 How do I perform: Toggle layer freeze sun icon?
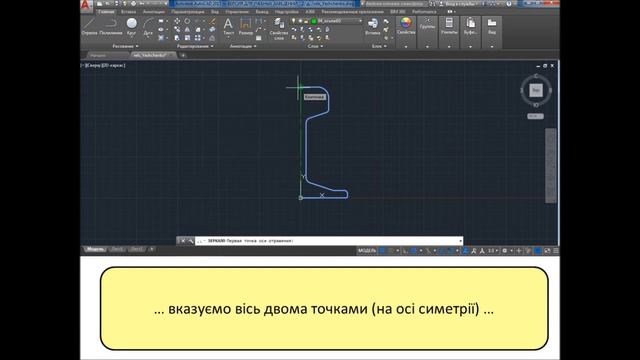[x=300, y=21]
